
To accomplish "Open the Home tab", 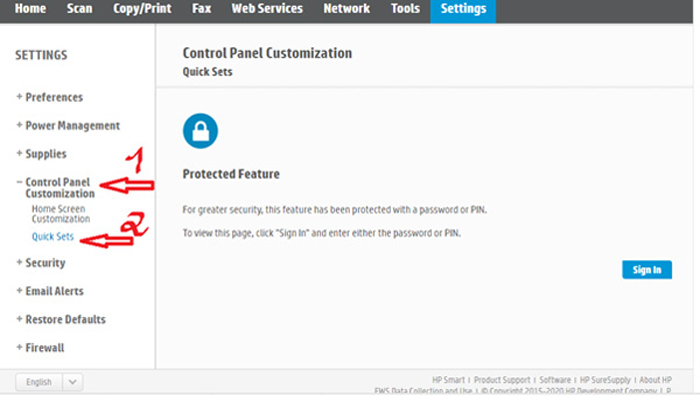I will (30, 8).
